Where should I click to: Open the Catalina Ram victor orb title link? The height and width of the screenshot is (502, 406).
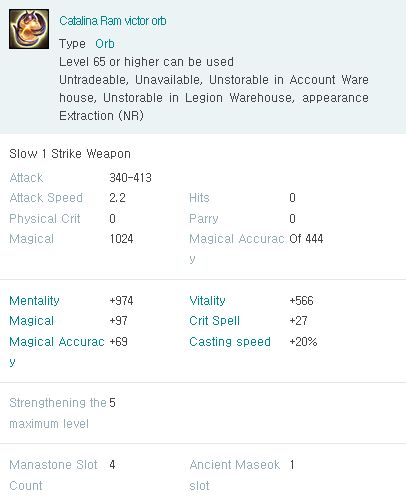click(x=113, y=21)
